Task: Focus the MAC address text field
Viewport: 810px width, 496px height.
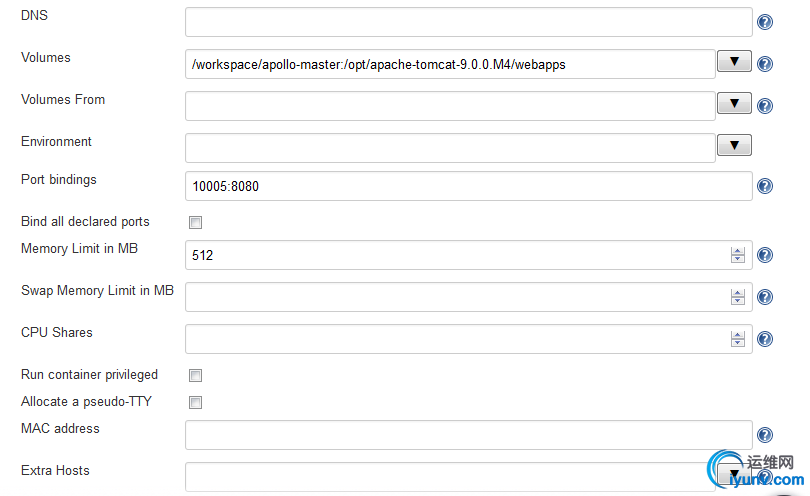Action: 469,435
